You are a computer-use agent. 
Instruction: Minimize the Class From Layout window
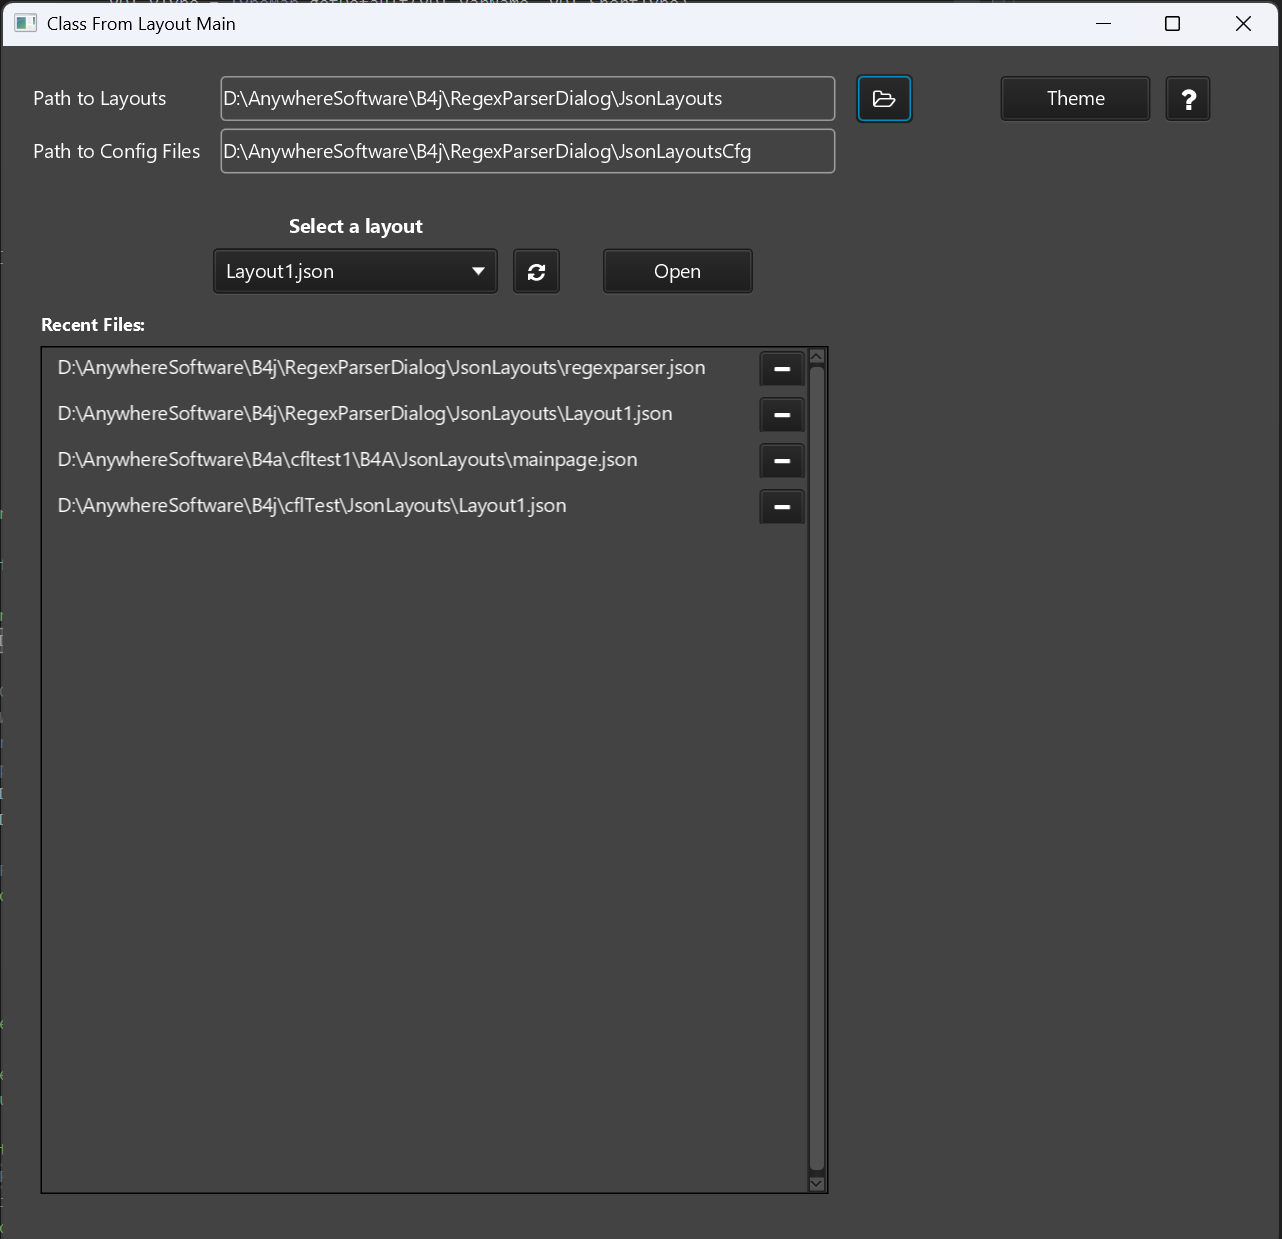coord(1104,23)
